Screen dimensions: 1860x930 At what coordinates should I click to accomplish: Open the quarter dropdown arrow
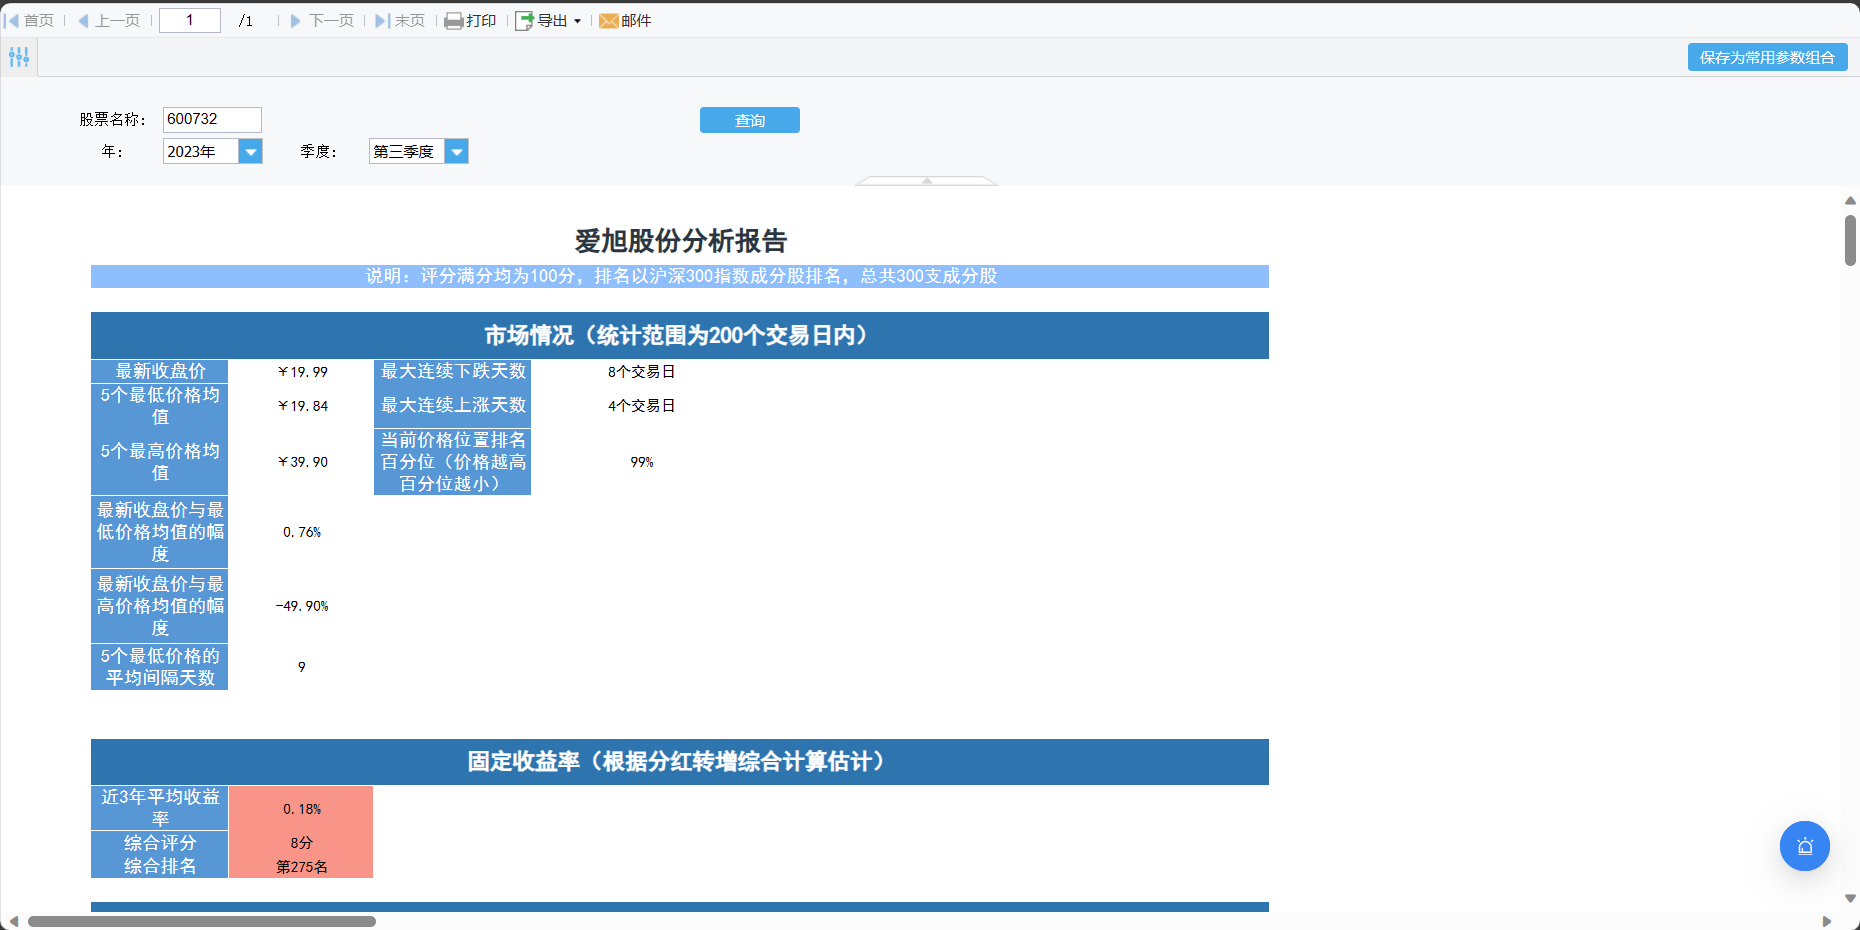(456, 151)
